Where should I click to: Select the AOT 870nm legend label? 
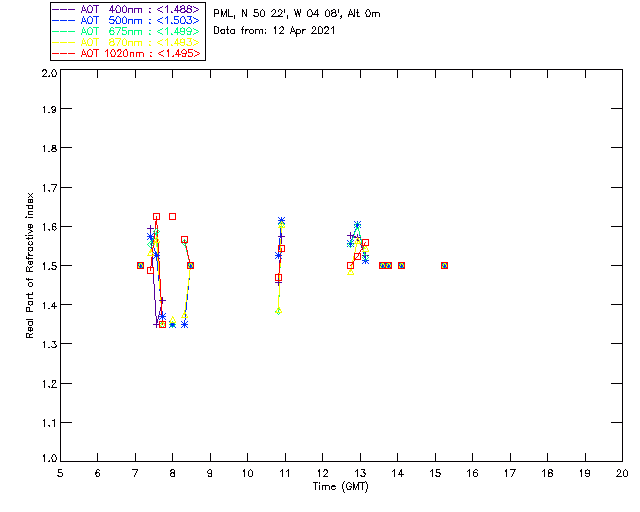140,42
